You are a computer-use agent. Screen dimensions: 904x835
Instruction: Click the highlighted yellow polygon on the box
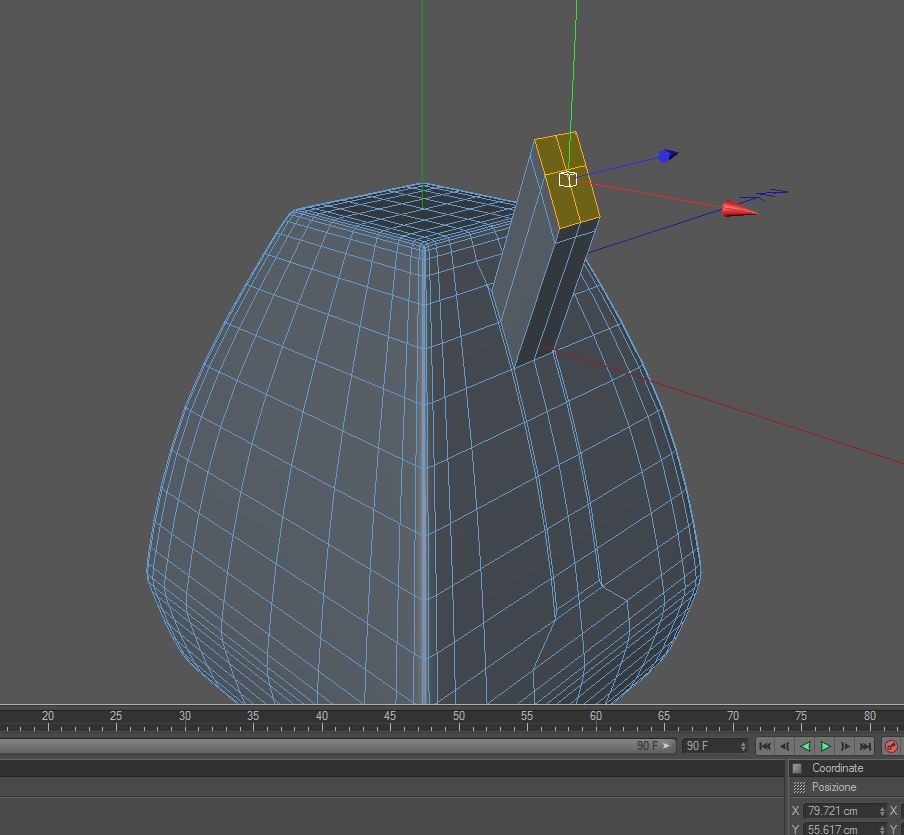[x=567, y=179]
